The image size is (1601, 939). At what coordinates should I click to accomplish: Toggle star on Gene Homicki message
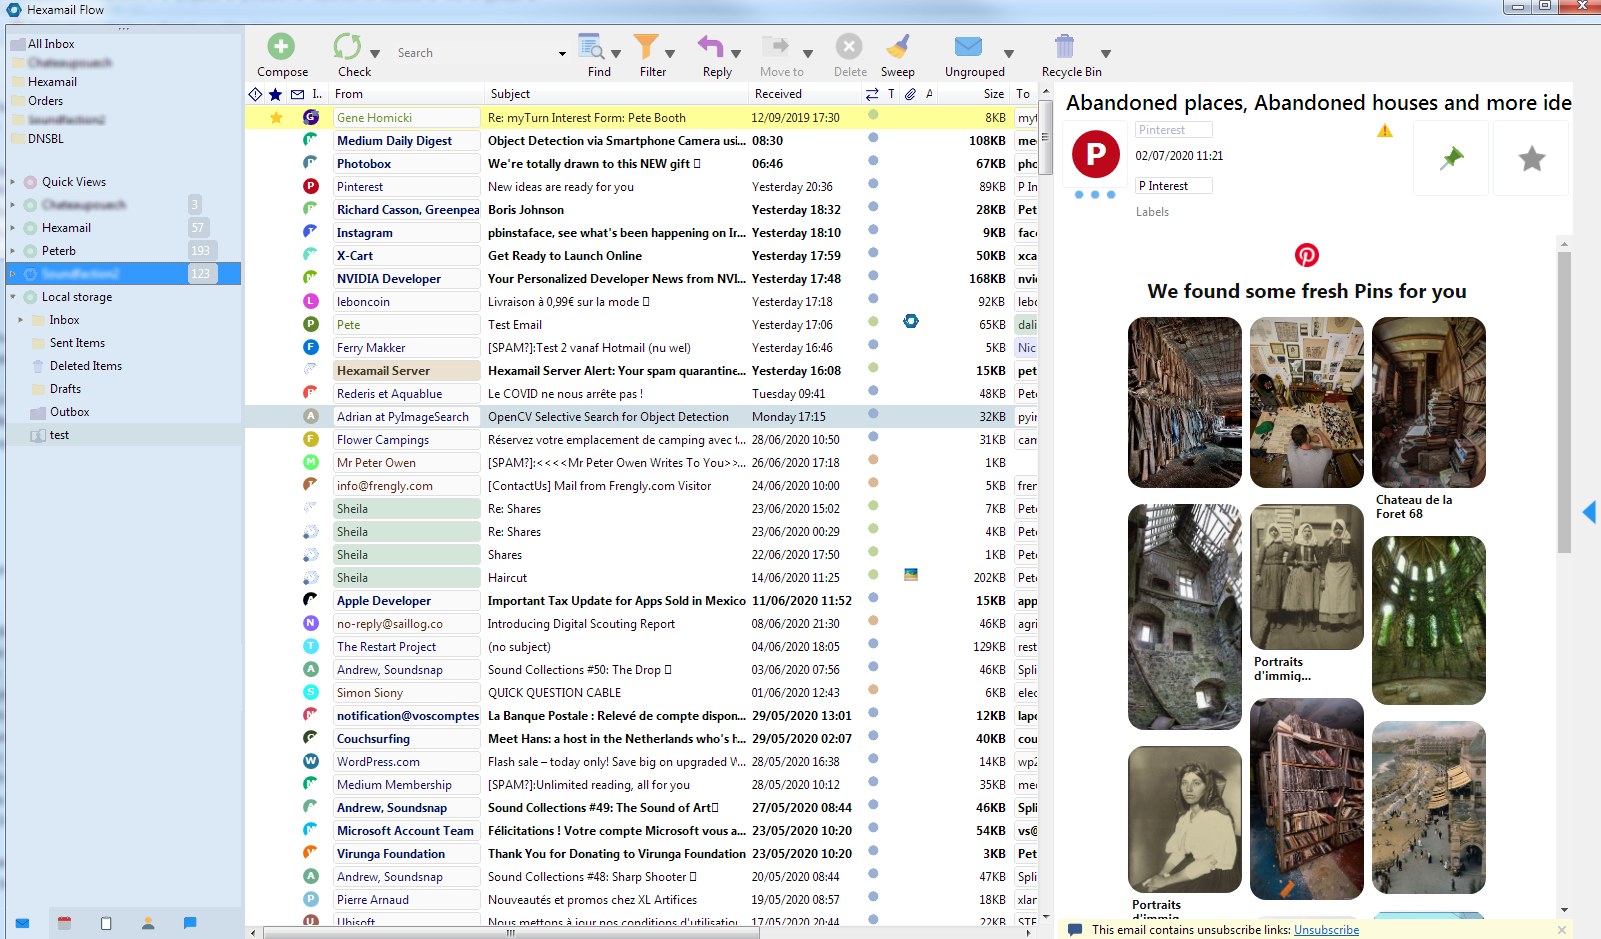[276, 118]
